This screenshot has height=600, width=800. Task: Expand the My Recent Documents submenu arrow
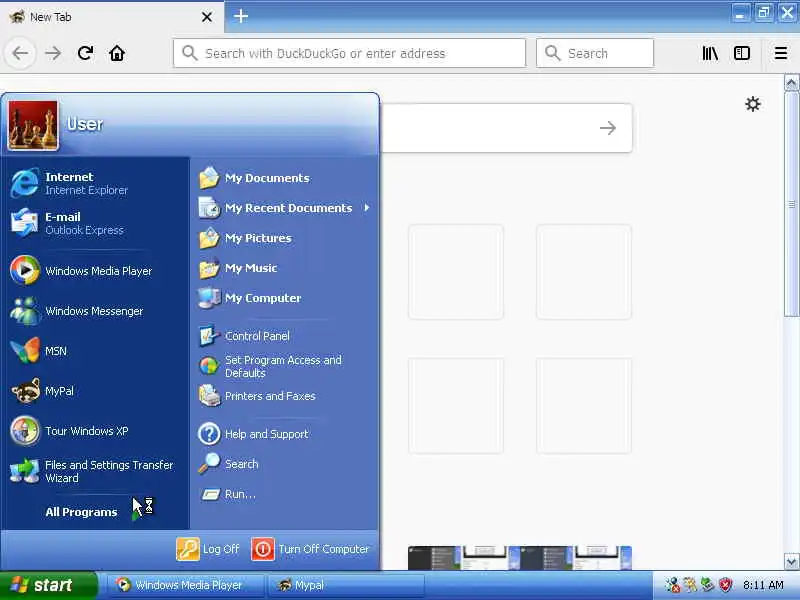[367, 208]
